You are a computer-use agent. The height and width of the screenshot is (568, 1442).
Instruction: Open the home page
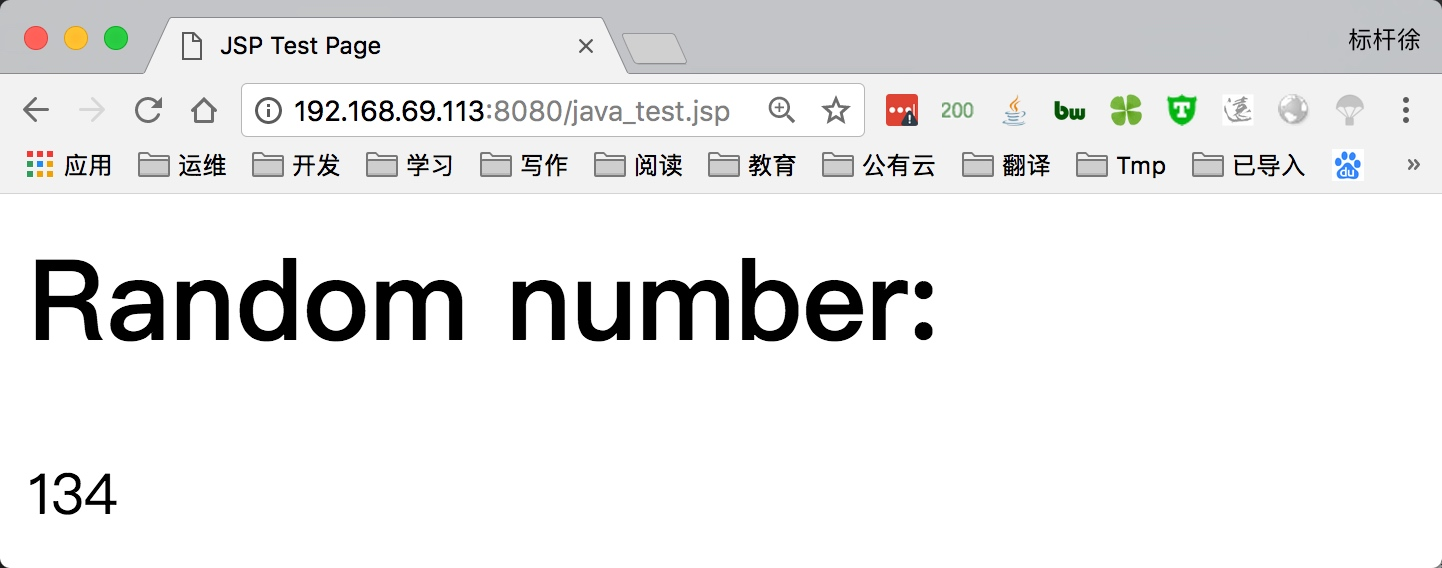click(x=204, y=110)
